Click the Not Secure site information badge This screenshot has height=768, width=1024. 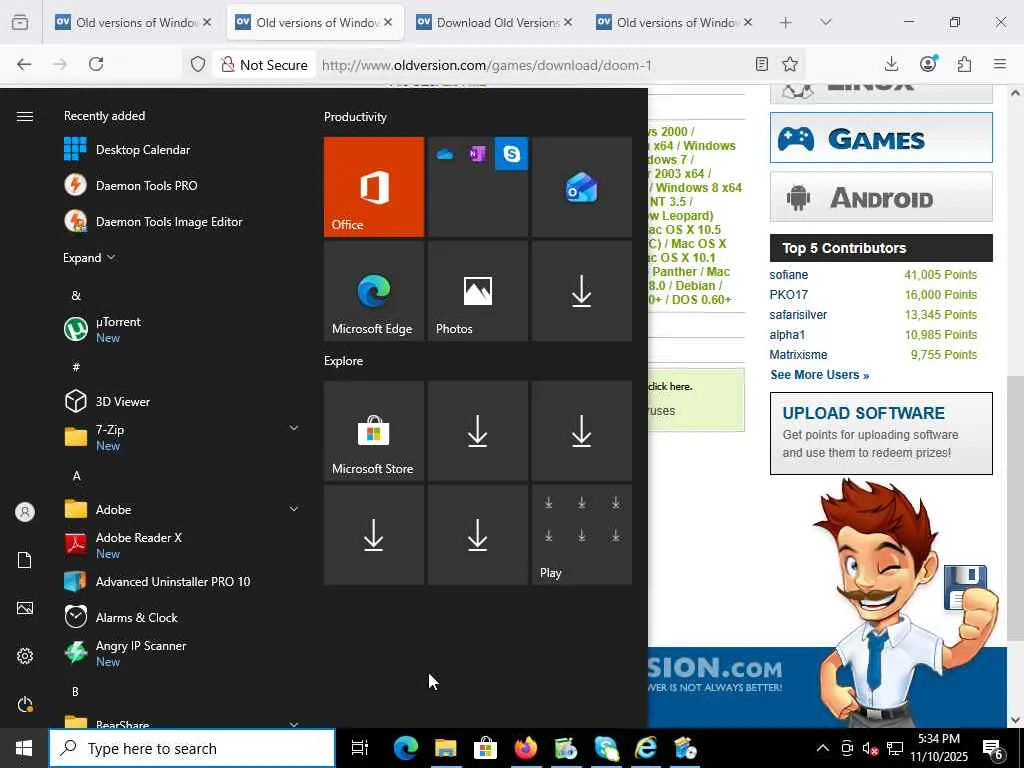(264, 65)
